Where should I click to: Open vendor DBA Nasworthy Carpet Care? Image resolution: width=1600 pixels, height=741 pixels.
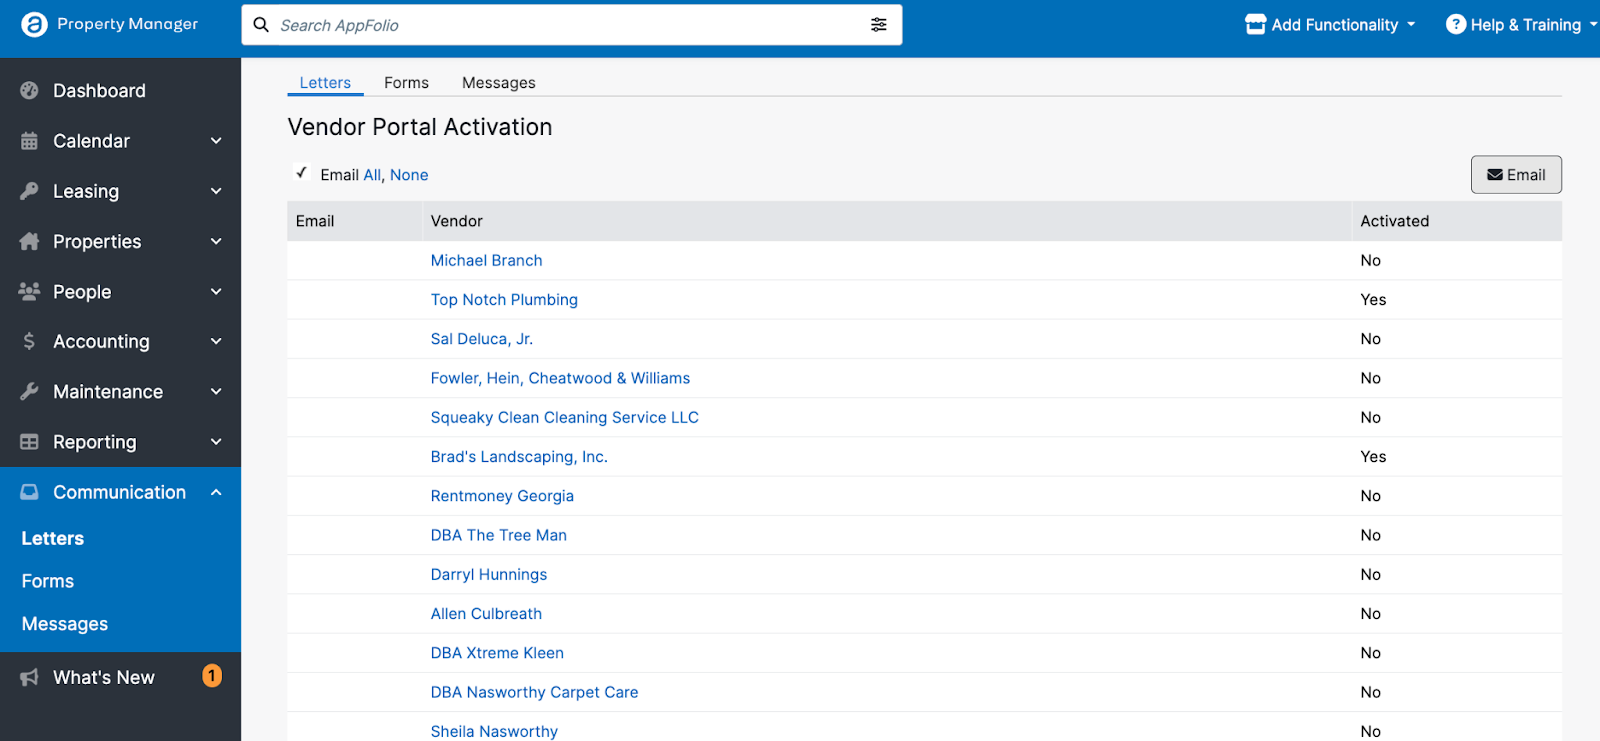(x=534, y=692)
